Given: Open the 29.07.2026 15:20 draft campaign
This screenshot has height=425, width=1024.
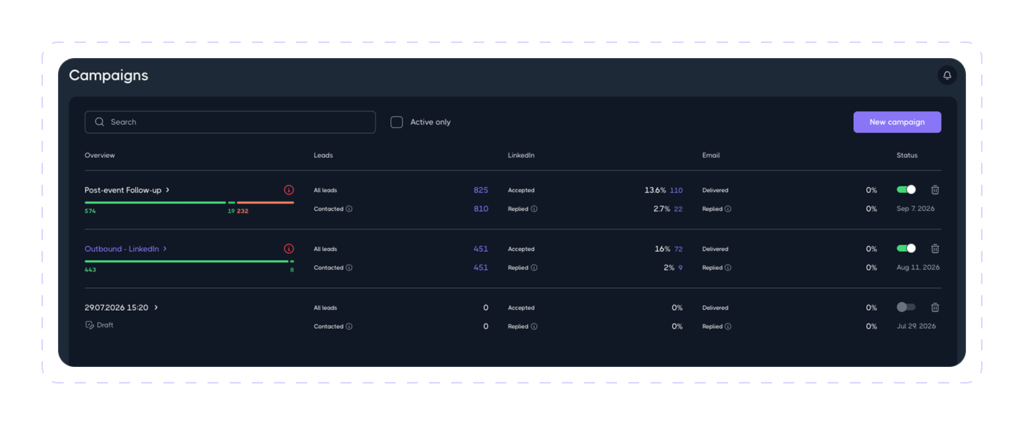Looking at the screenshot, I should 116,307.
